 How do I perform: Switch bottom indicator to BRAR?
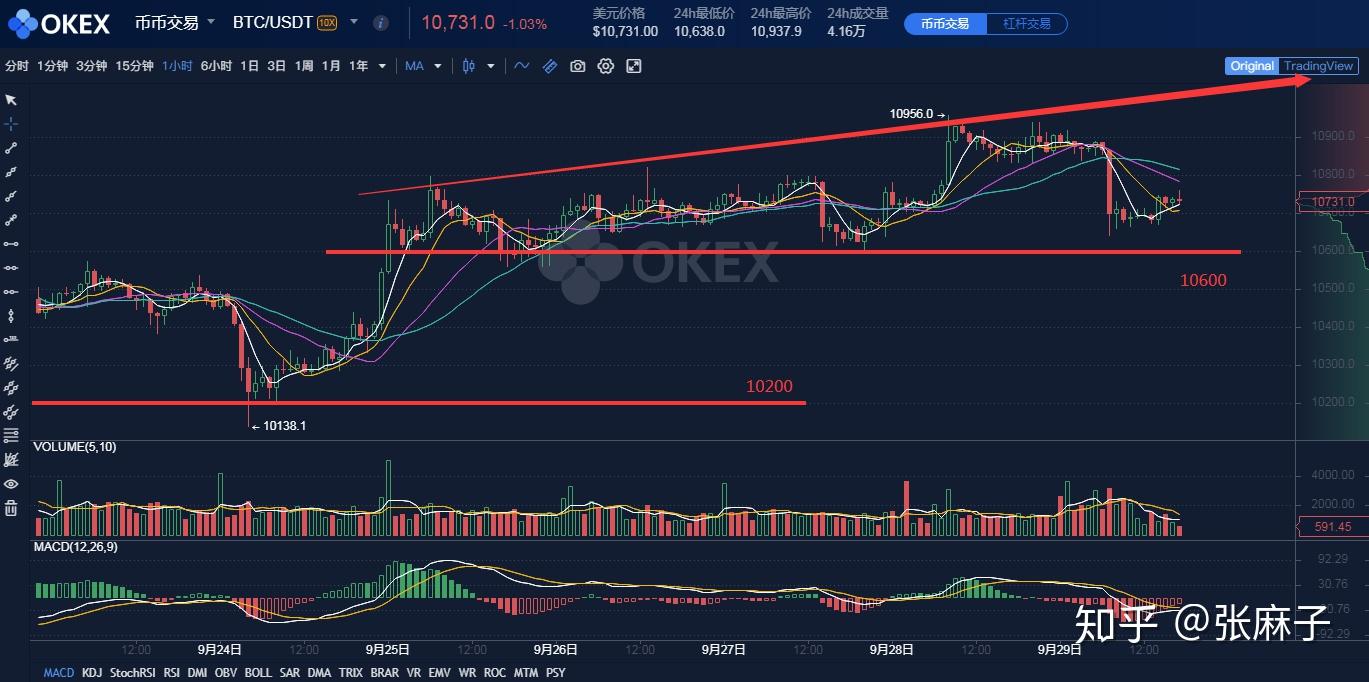click(x=384, y=673)
